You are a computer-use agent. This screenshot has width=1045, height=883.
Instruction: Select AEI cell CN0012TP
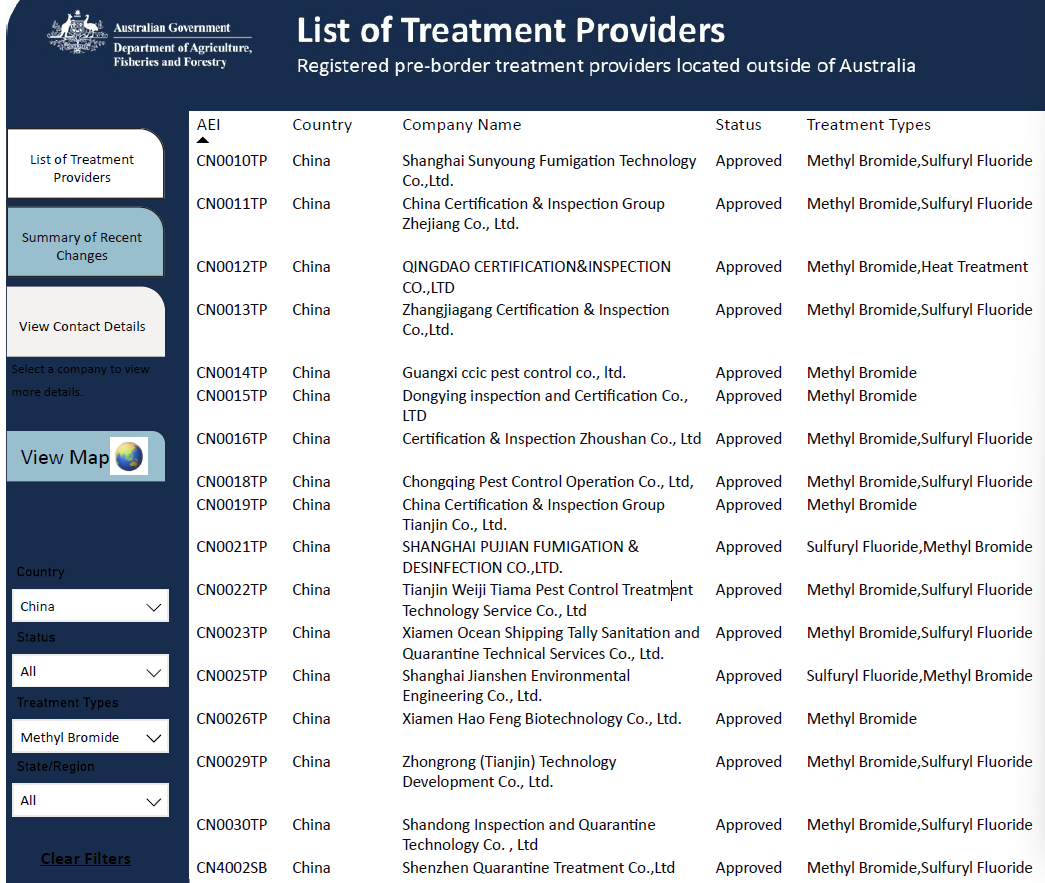(x=232, y=267)
